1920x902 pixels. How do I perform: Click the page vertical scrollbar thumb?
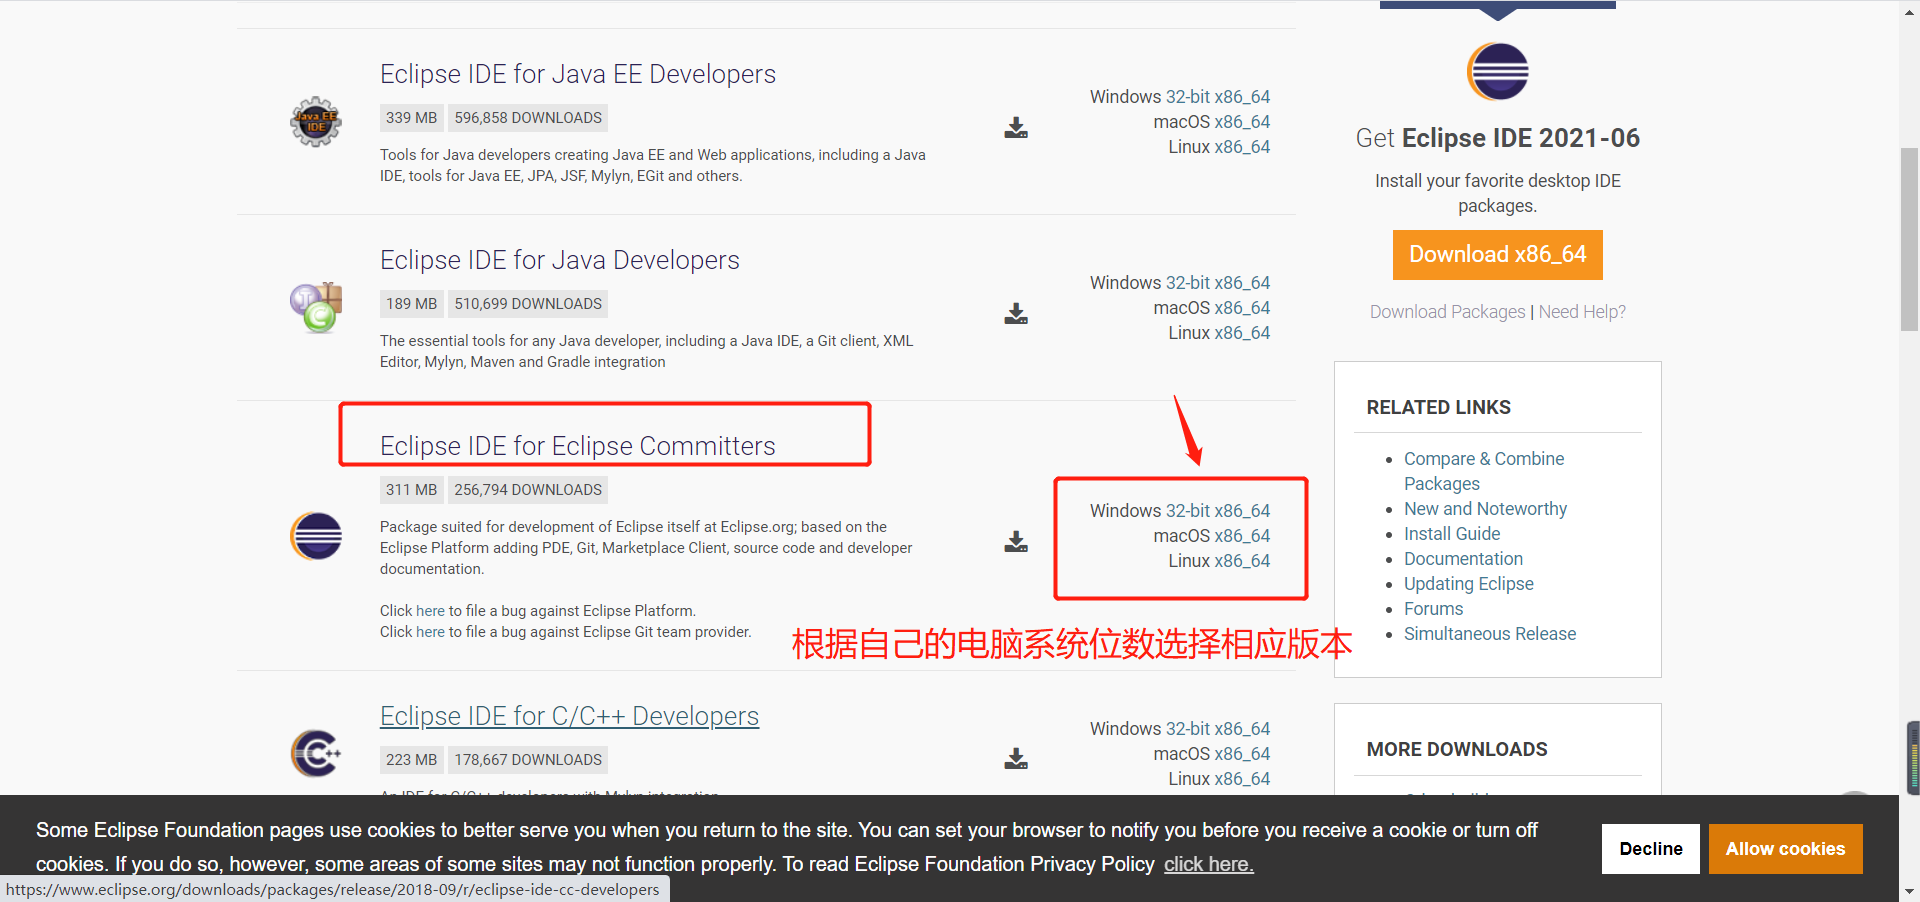(1909, 239)
